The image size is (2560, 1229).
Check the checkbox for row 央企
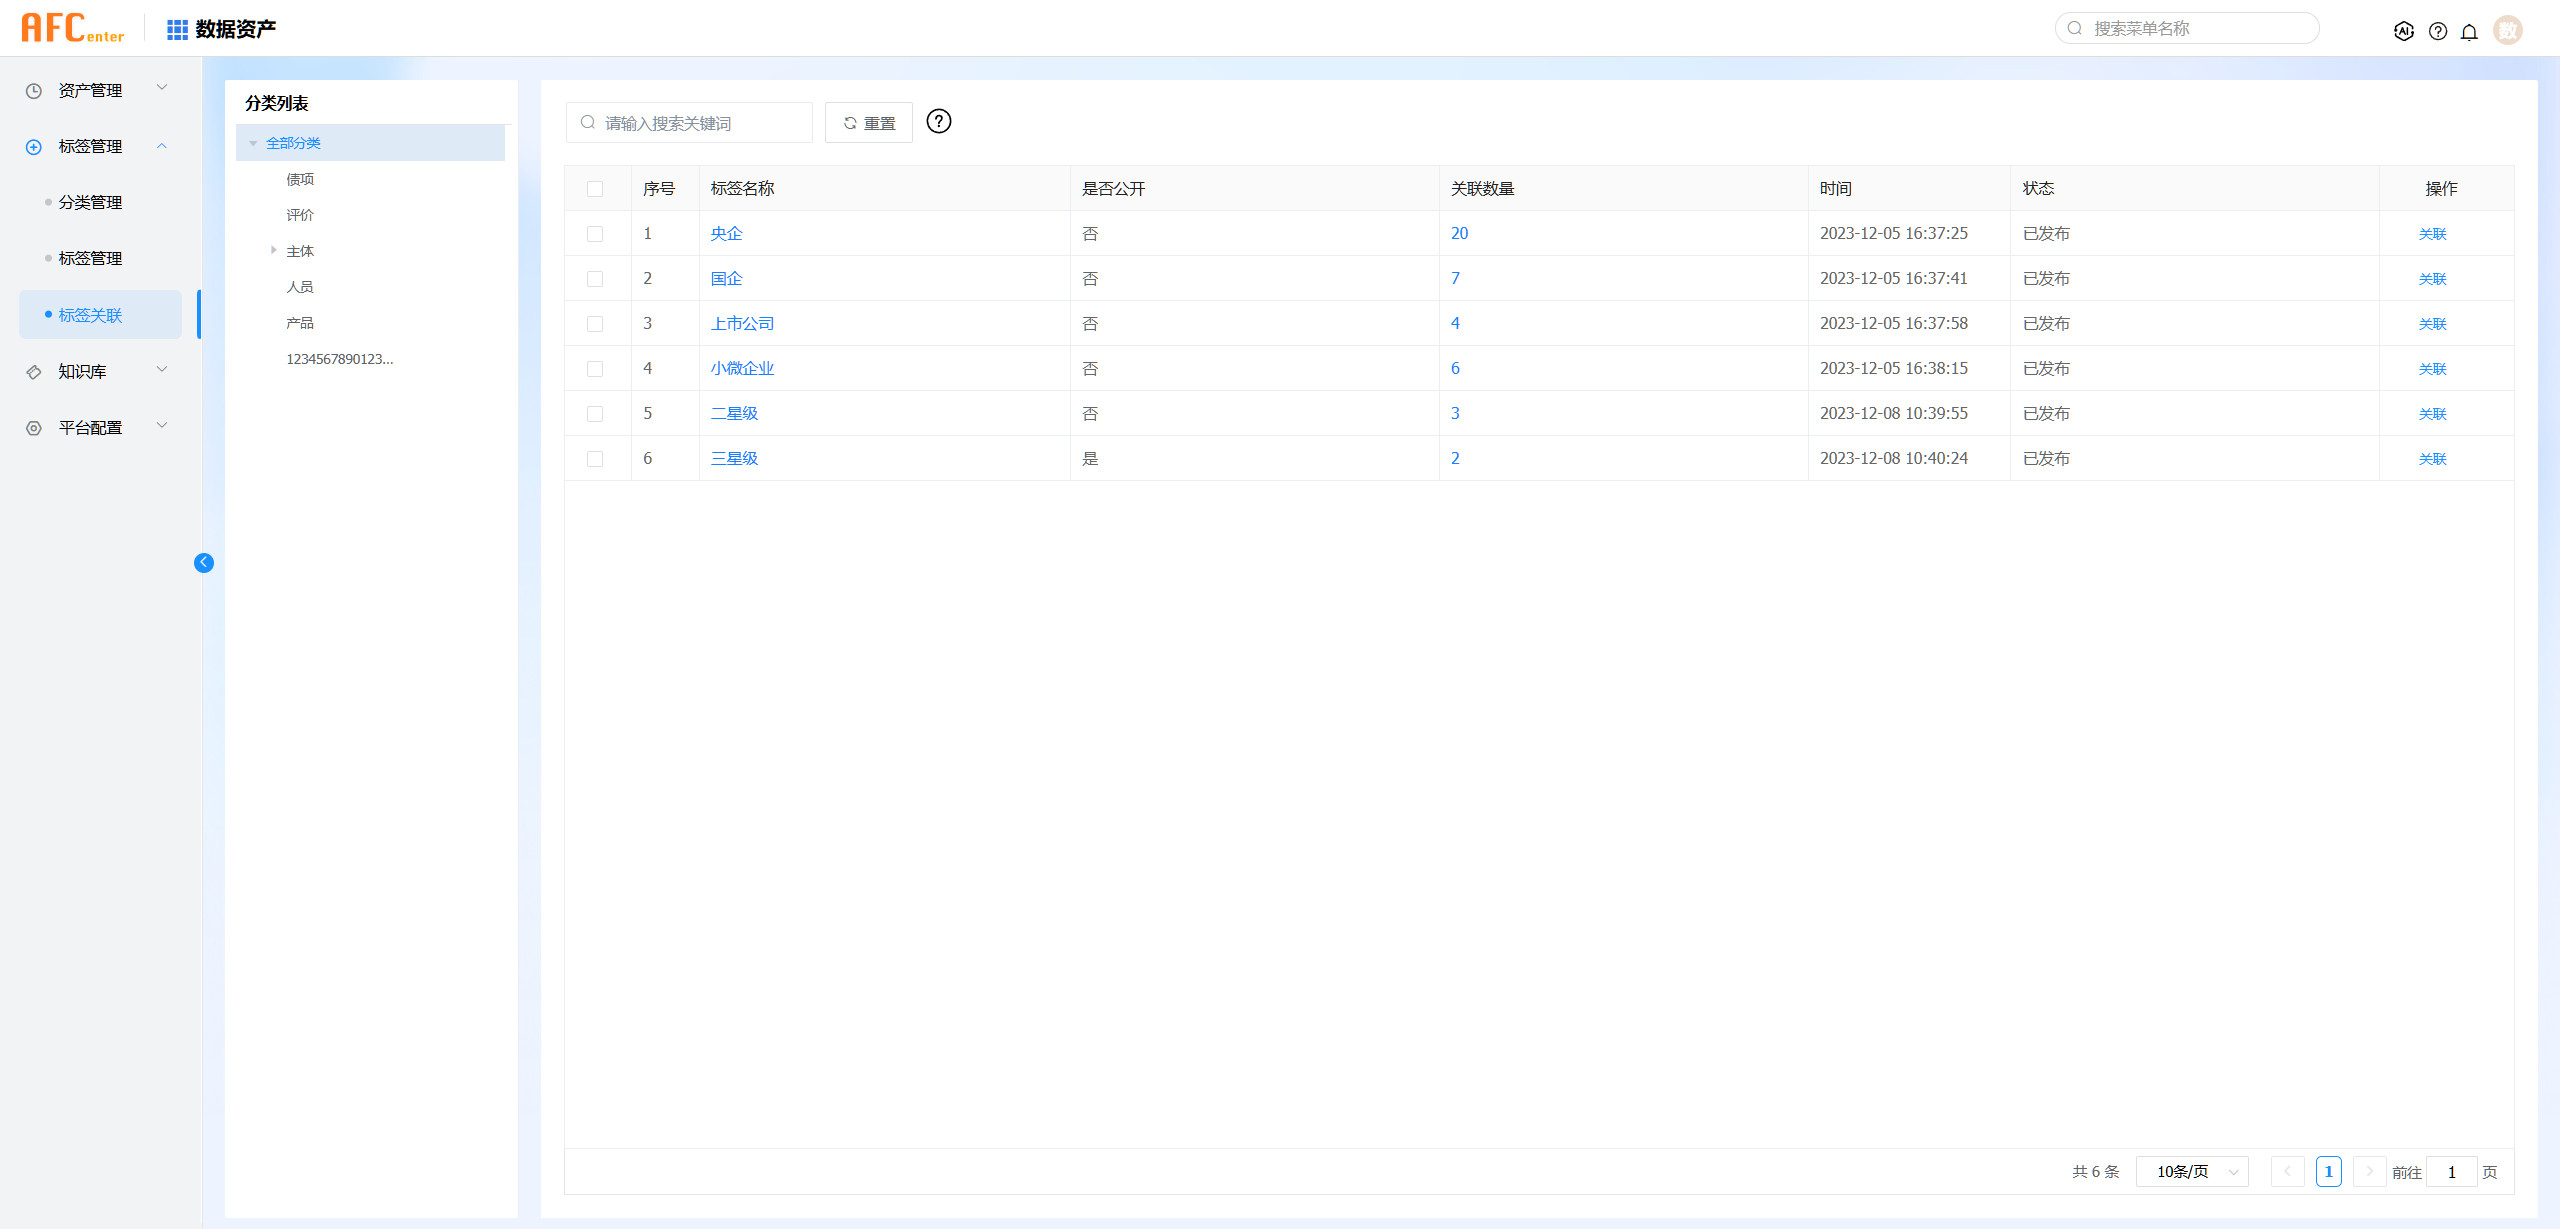tap(595, 234)
